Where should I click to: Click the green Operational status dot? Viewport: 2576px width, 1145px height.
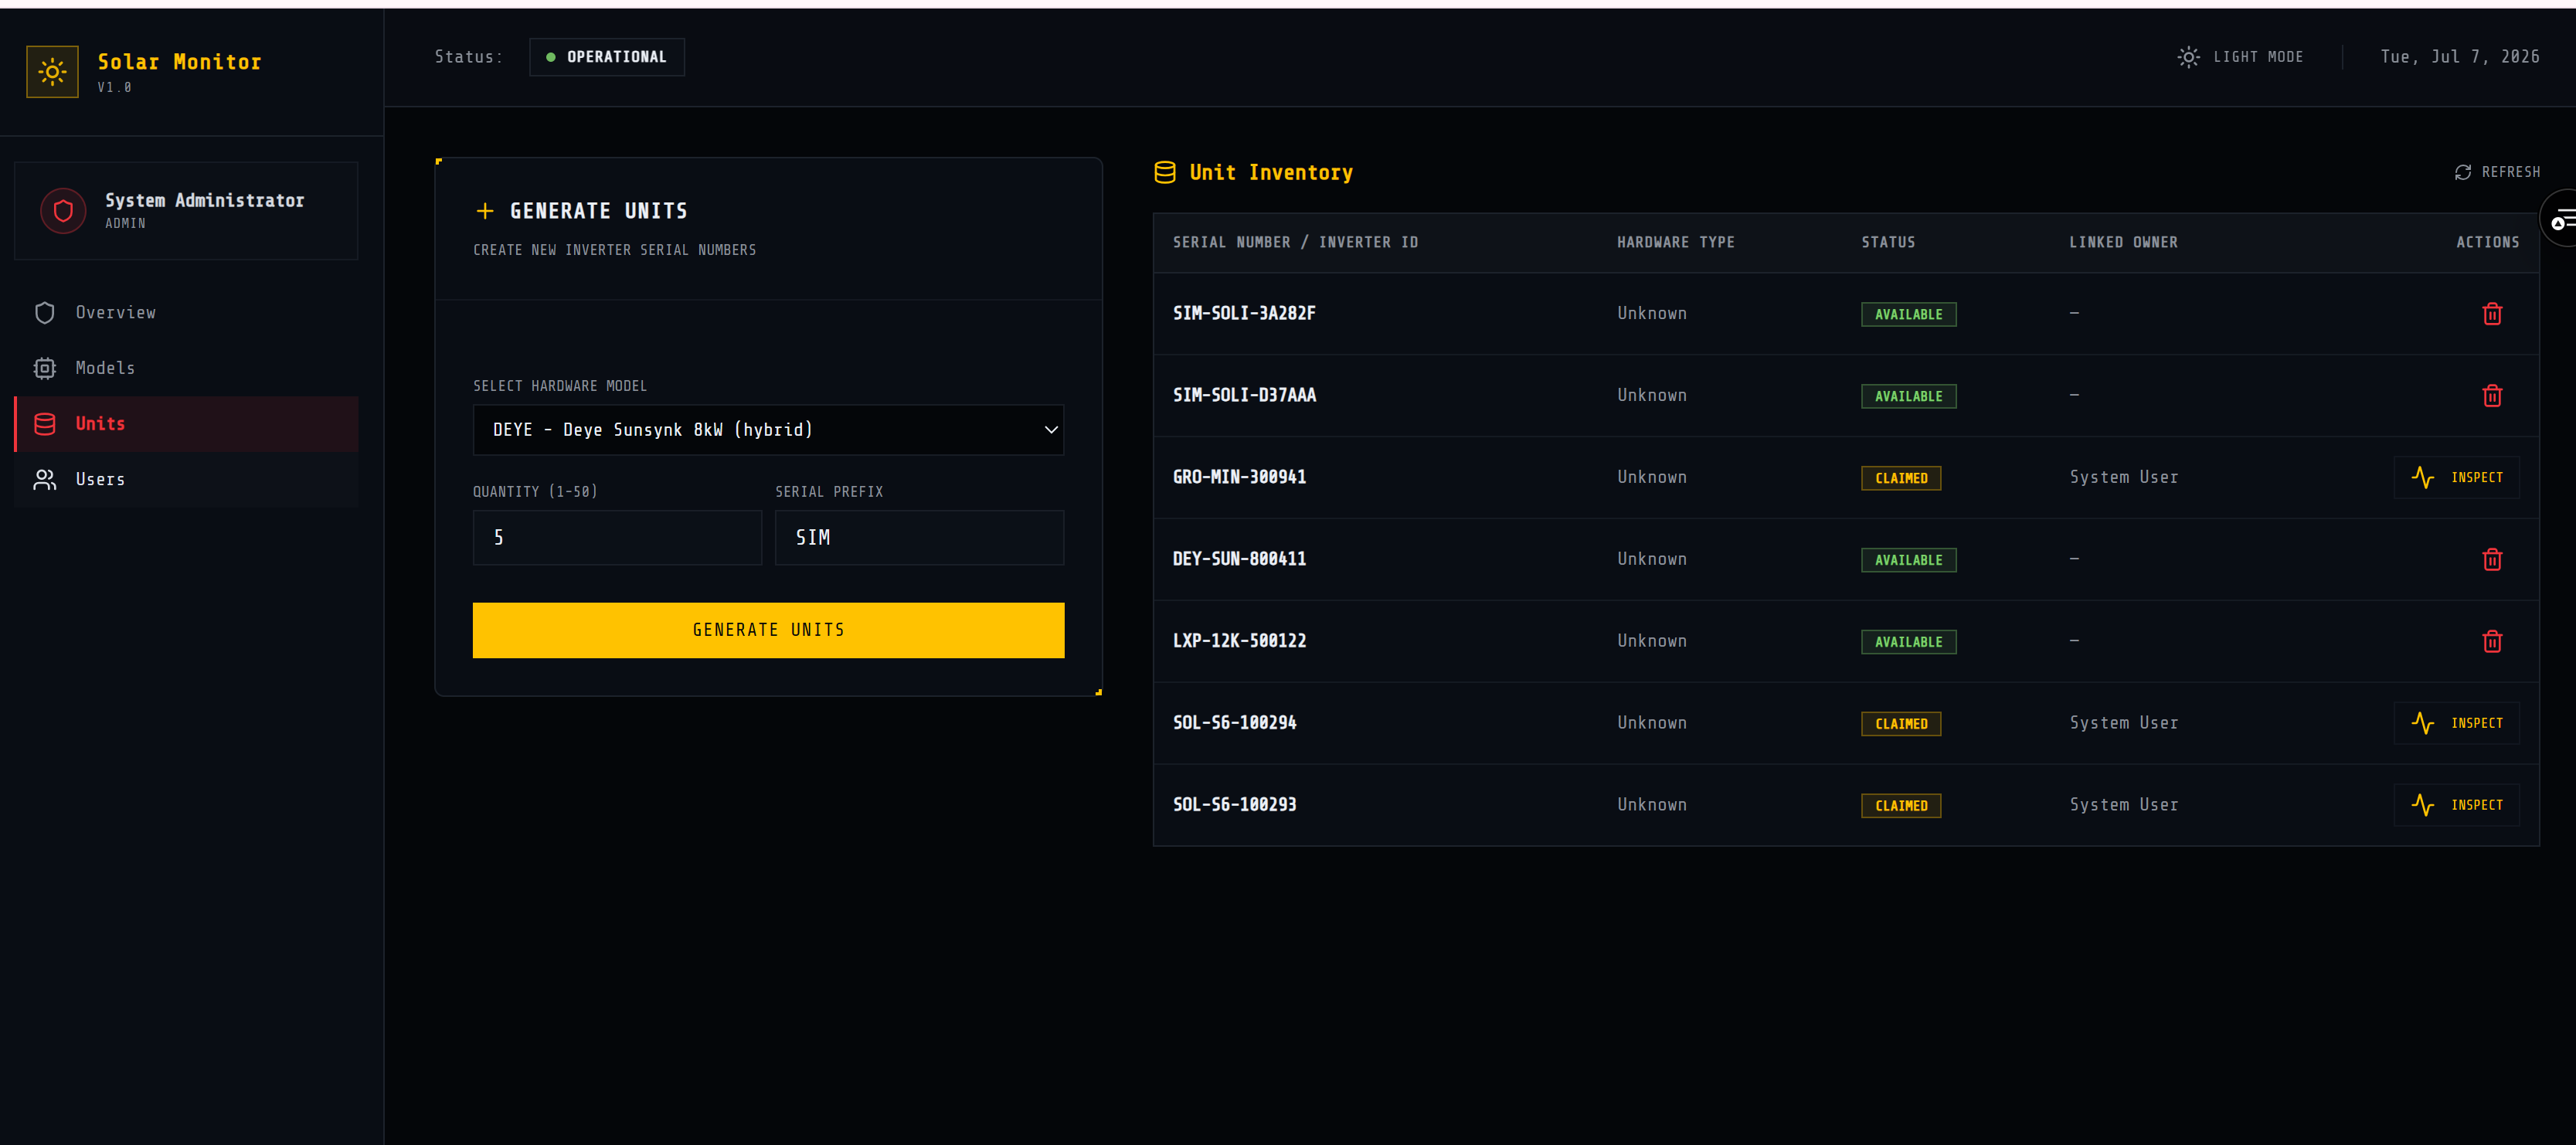(551, 57)
